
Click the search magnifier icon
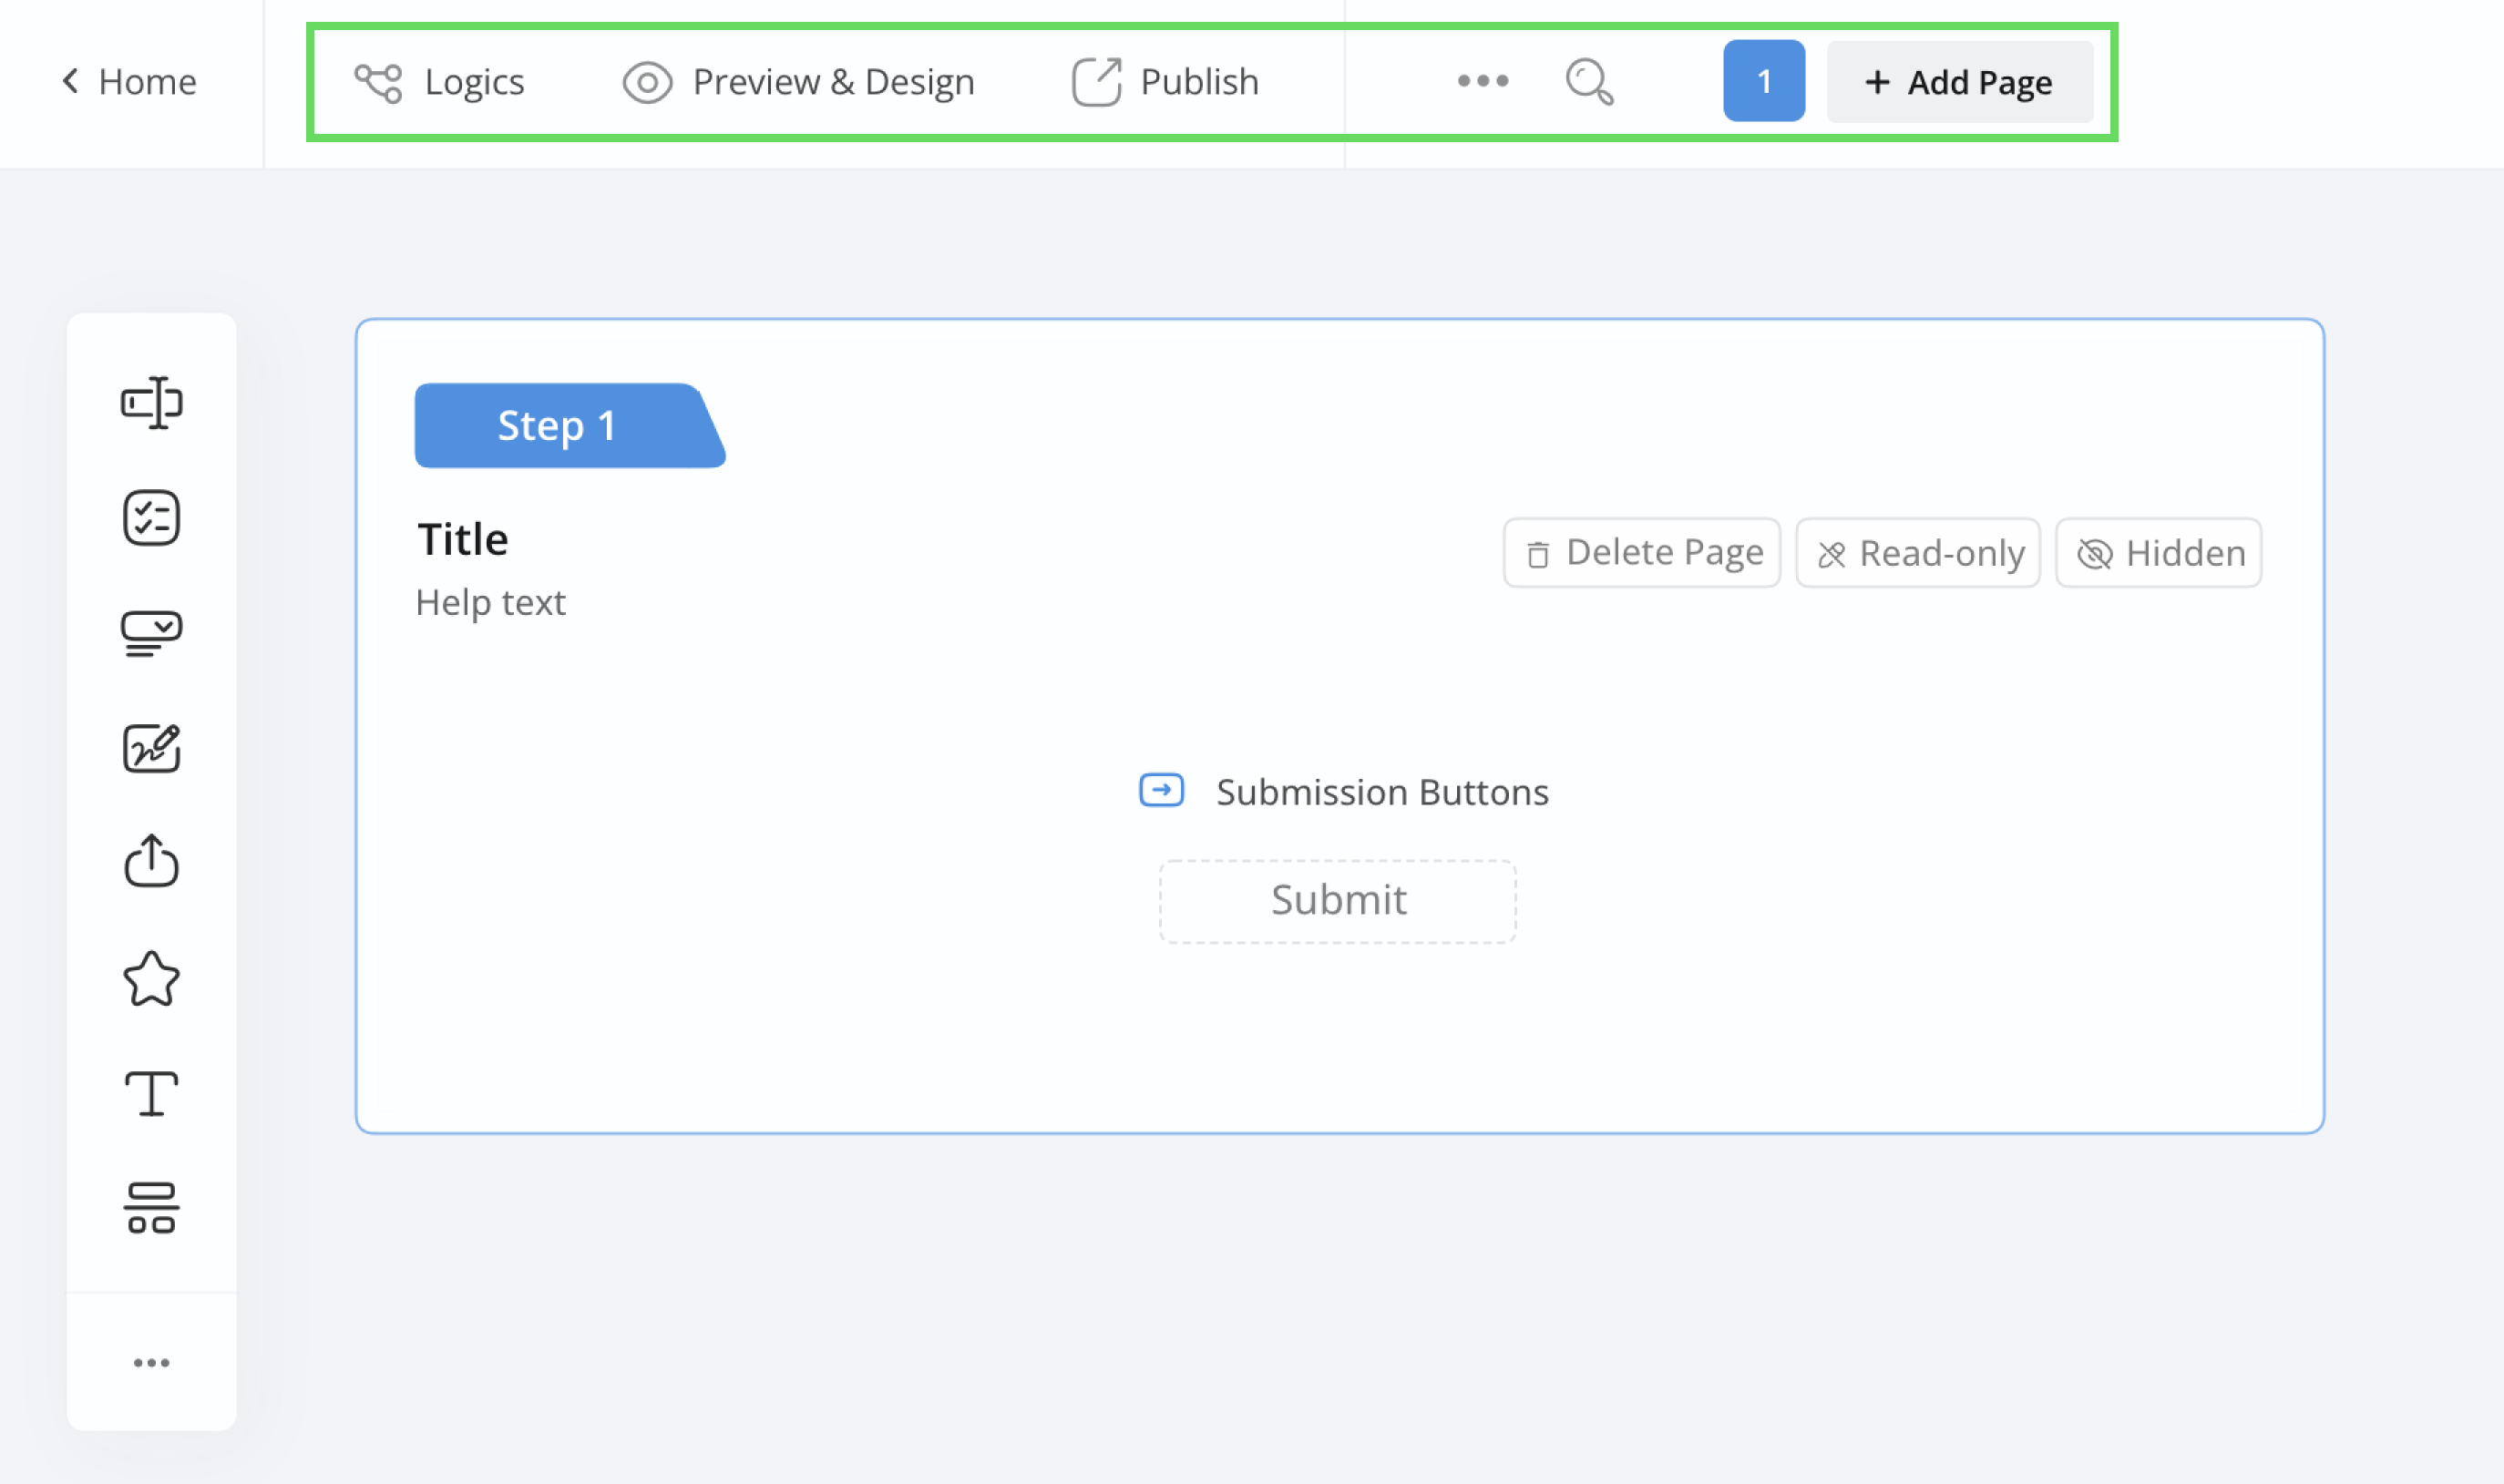click(x=1589, y=82)
